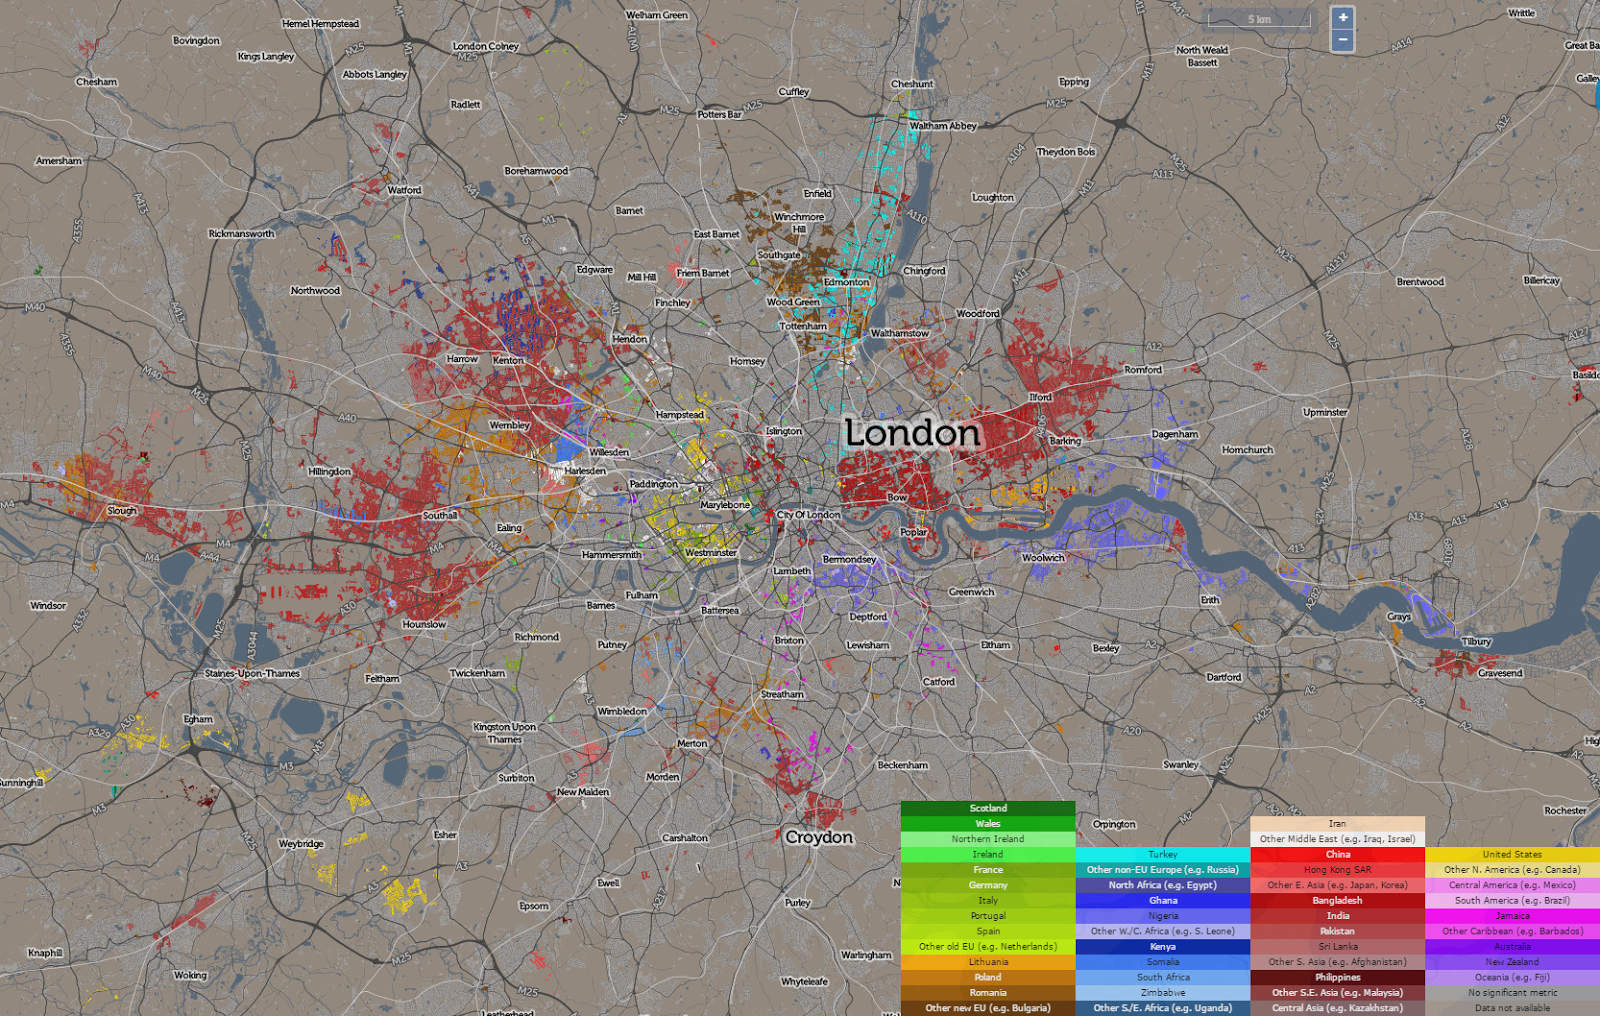
Task: Select the Pakistan legend swatch
Action: [1338, 931]
